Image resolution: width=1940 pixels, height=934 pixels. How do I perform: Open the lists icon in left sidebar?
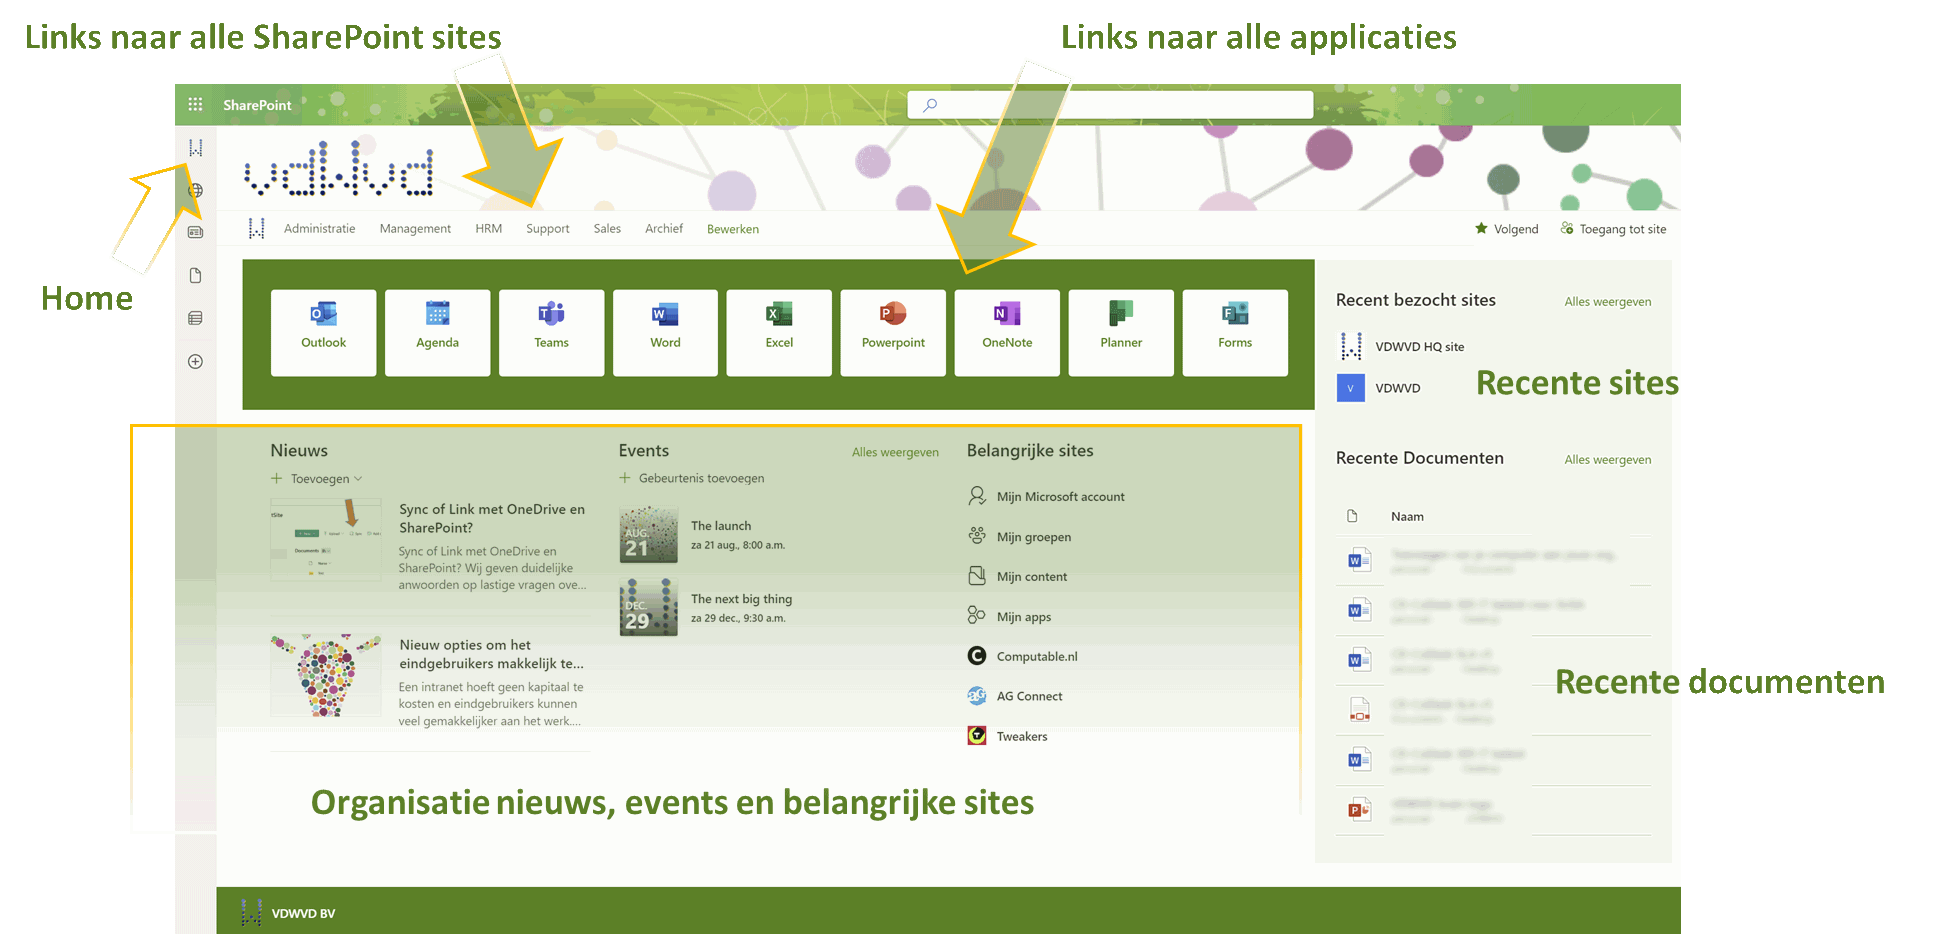[x=196, y=318]
